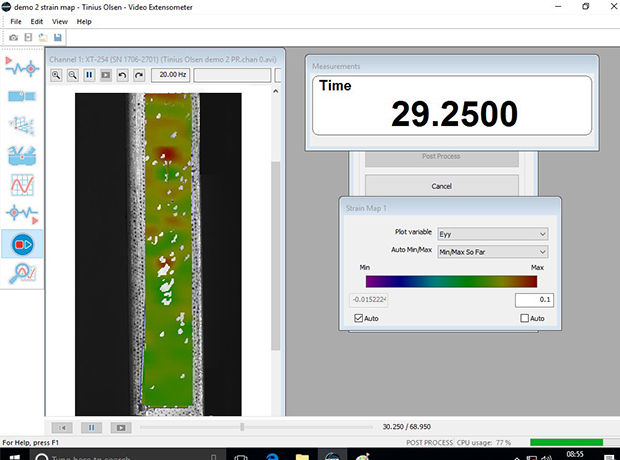Open the magnifier analysis tool in sidebar
The image size is (620, 460).
click(23, 272)
